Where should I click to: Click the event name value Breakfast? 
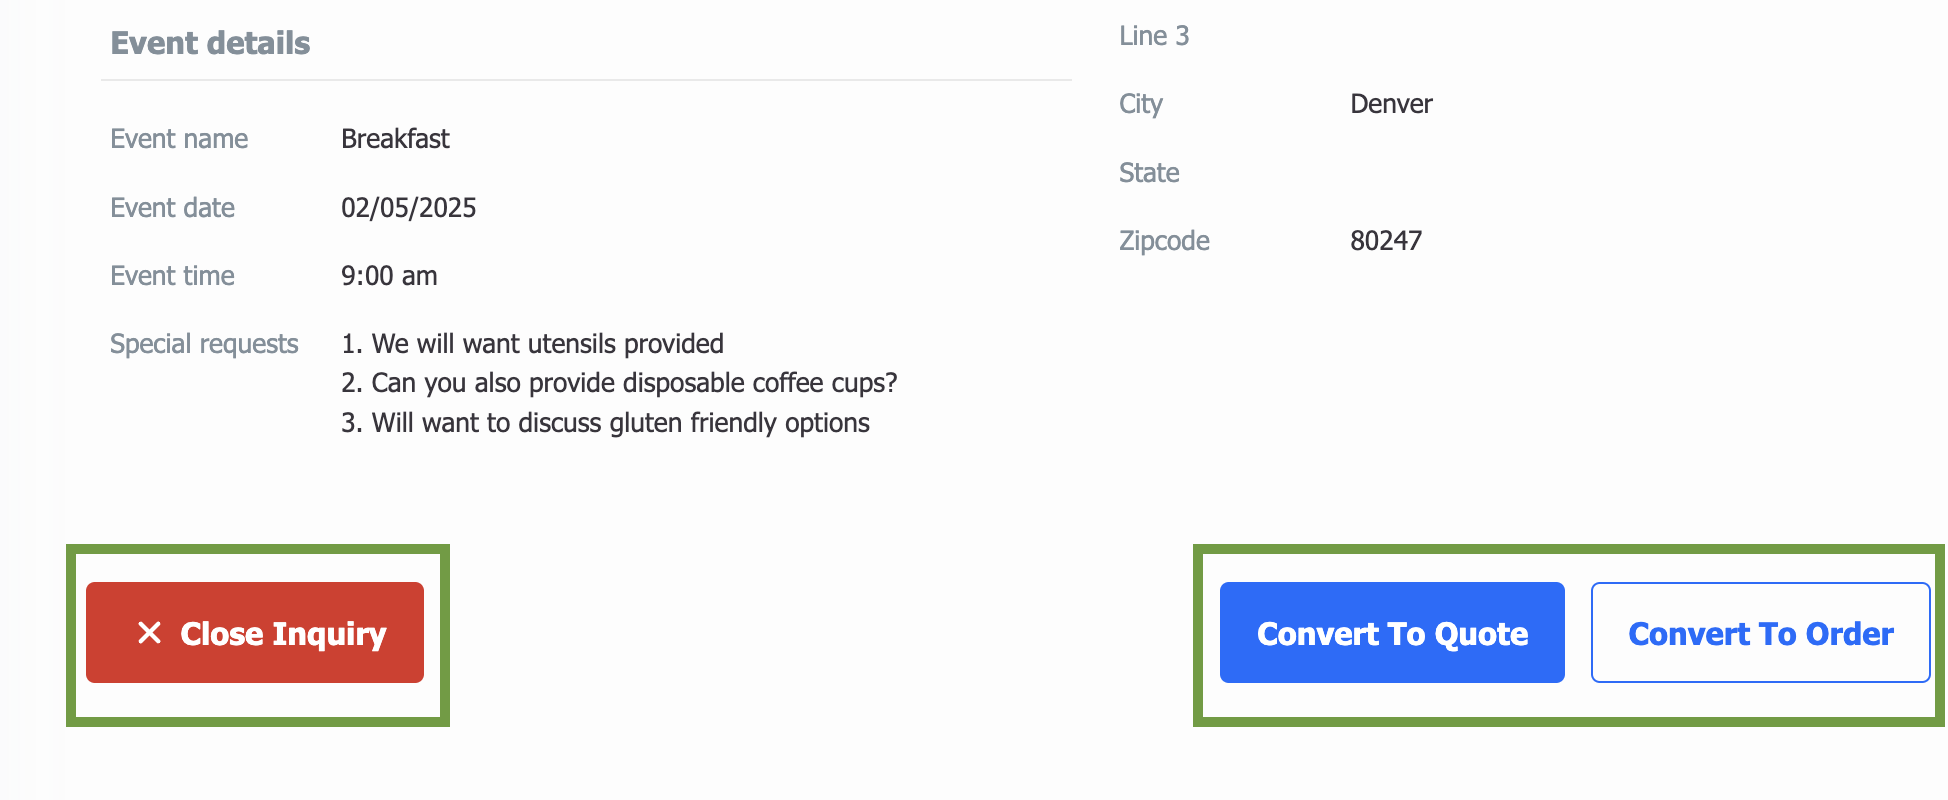tap(395, 139)
